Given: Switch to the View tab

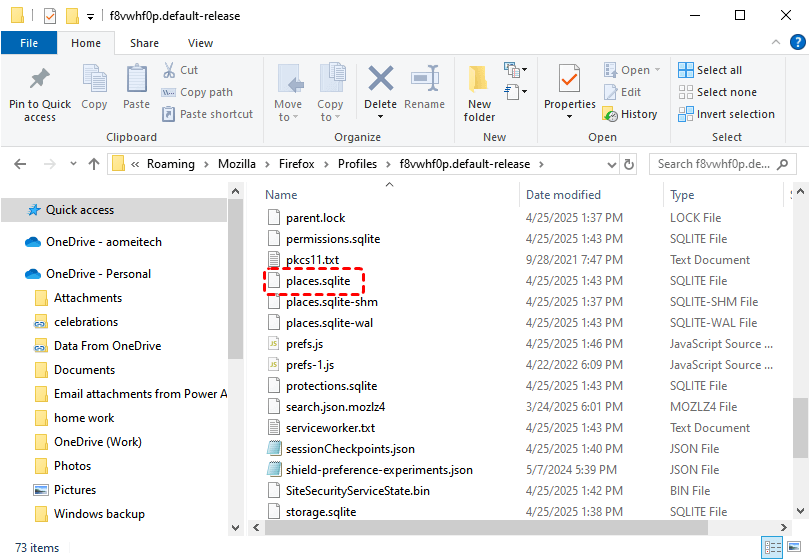Looking at the screenshot, I should (x=200, y=43).
